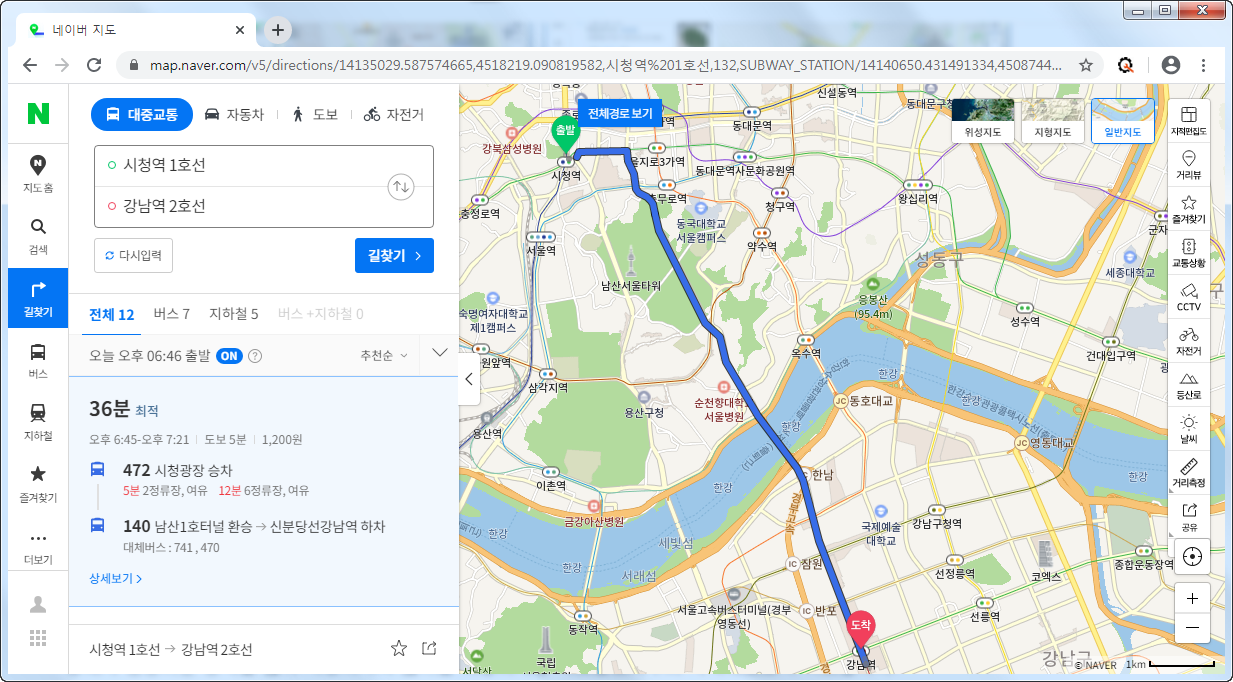This screenshot has height=682, width=1233.
Task: Swap origin and destination stations
Action: coord(401,186)
